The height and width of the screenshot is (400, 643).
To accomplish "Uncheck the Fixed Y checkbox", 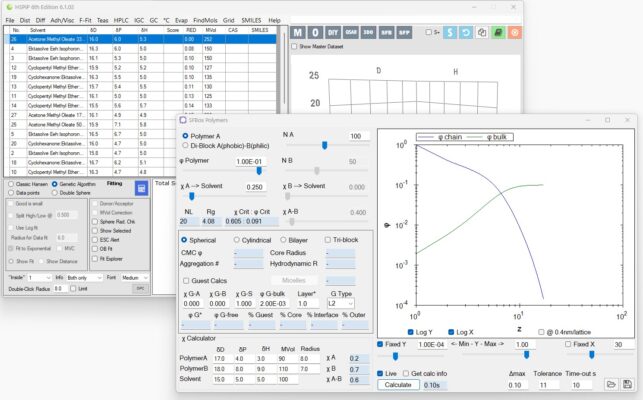I will (x=380, y=344).
